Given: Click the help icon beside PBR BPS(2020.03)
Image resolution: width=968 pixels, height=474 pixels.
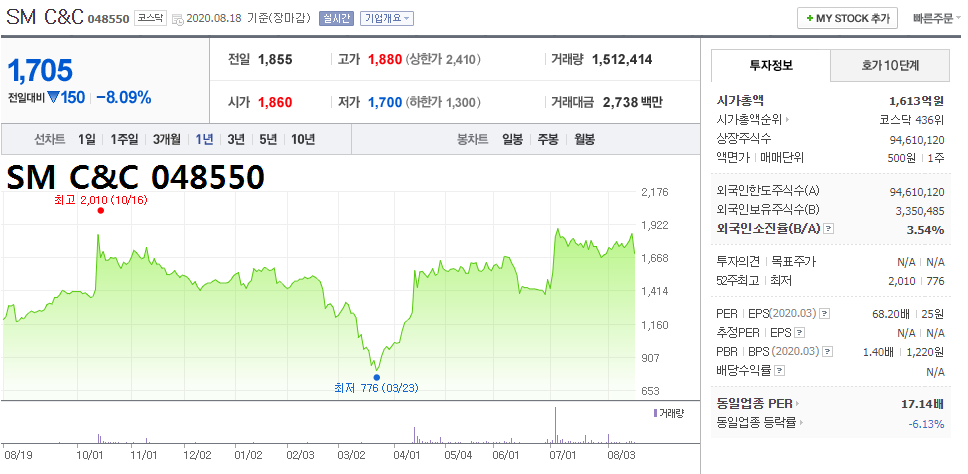Looking at the screenshot, I should [x=828, y=352].
